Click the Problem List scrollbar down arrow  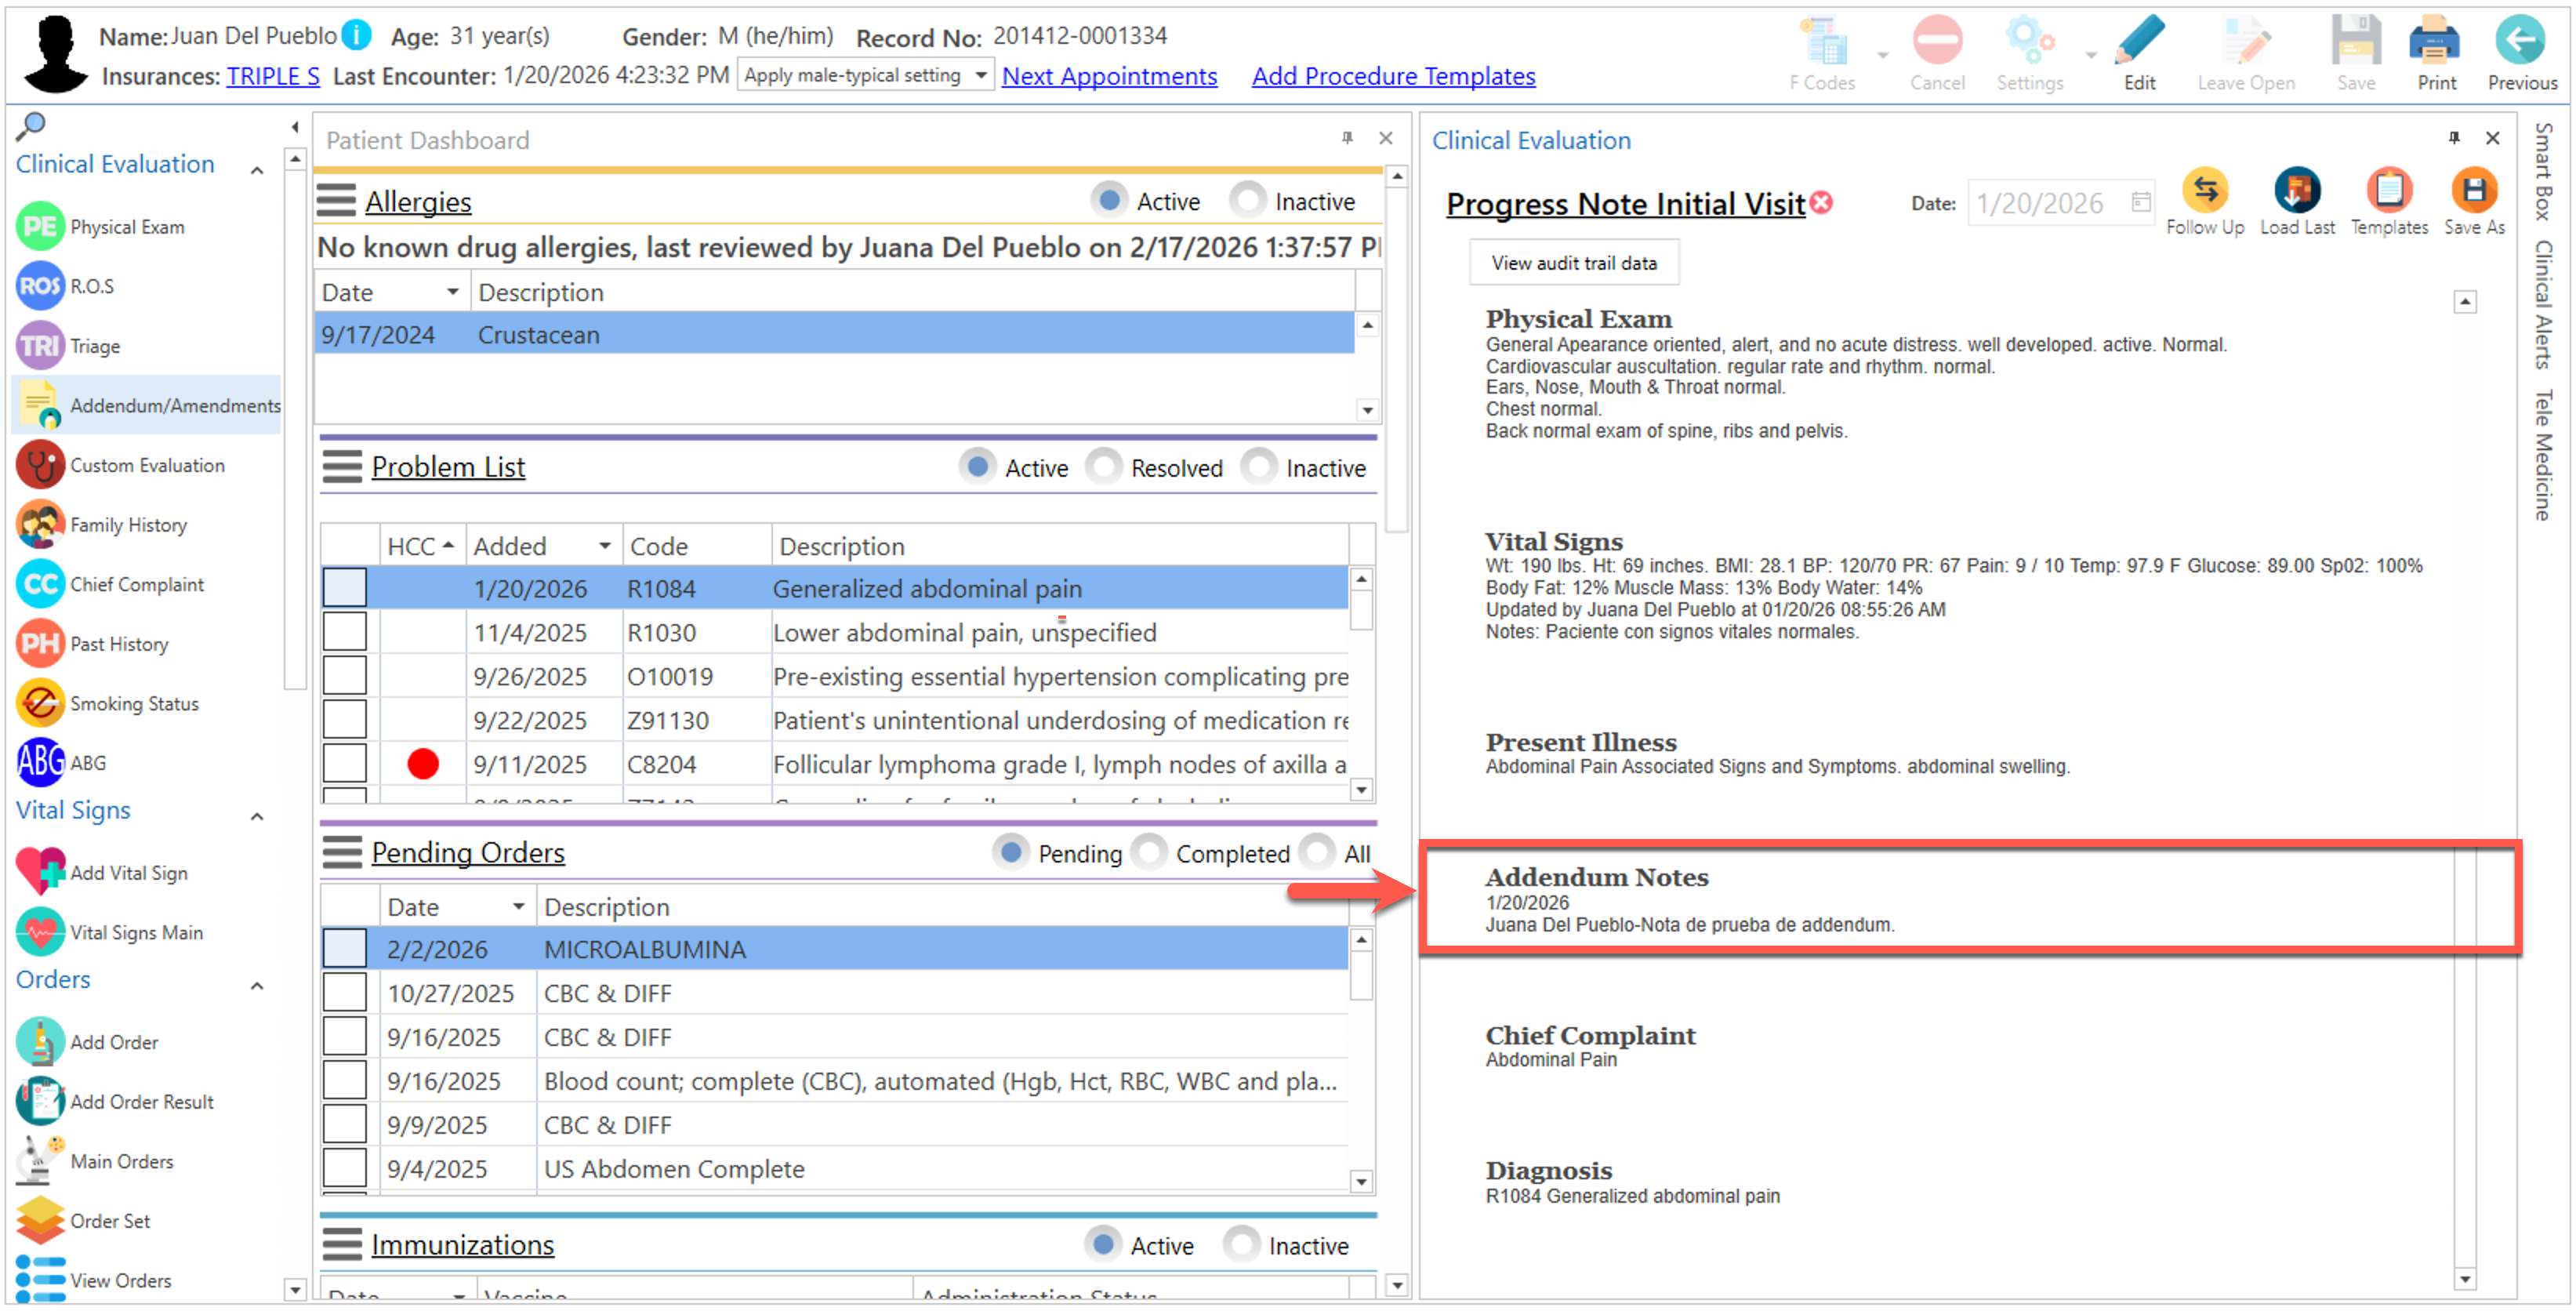click(1361, 790)
